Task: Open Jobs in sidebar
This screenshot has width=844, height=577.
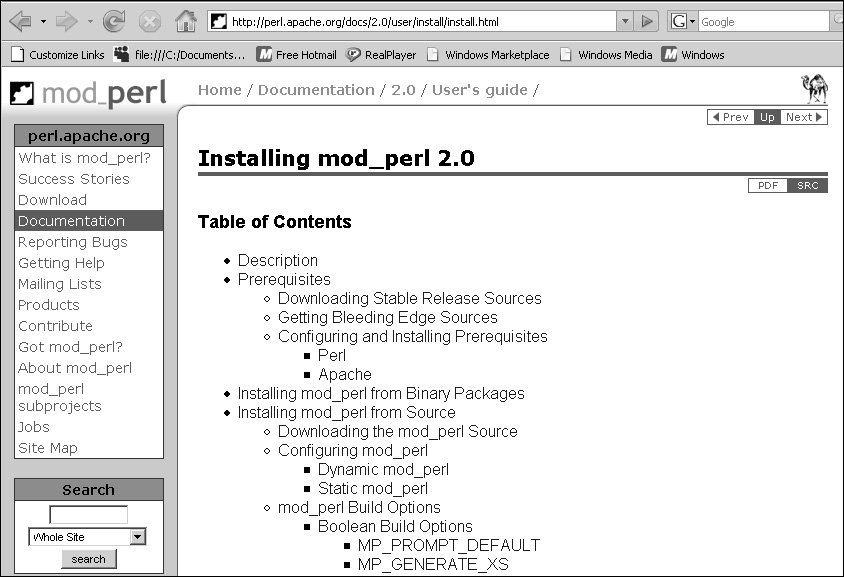Action: 33,427
